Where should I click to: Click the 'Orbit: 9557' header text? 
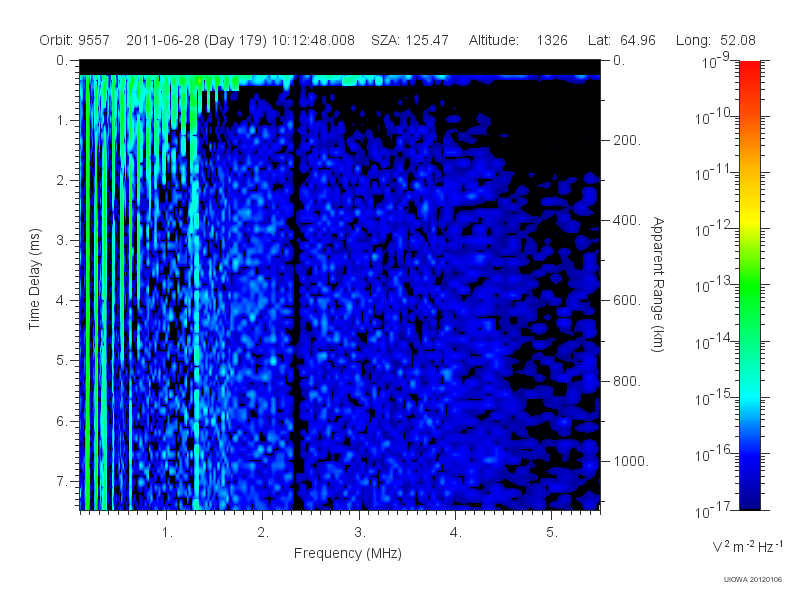(74, 40)
